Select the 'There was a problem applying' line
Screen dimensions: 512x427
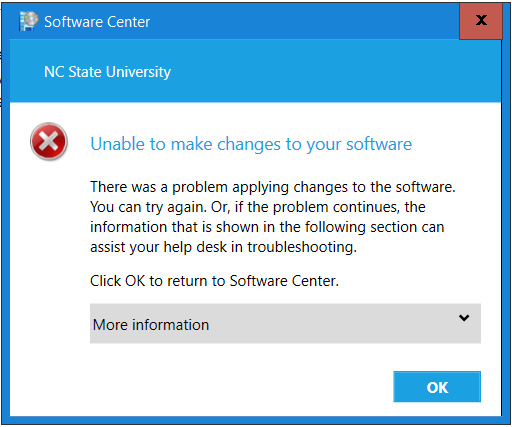coord(273,187)
